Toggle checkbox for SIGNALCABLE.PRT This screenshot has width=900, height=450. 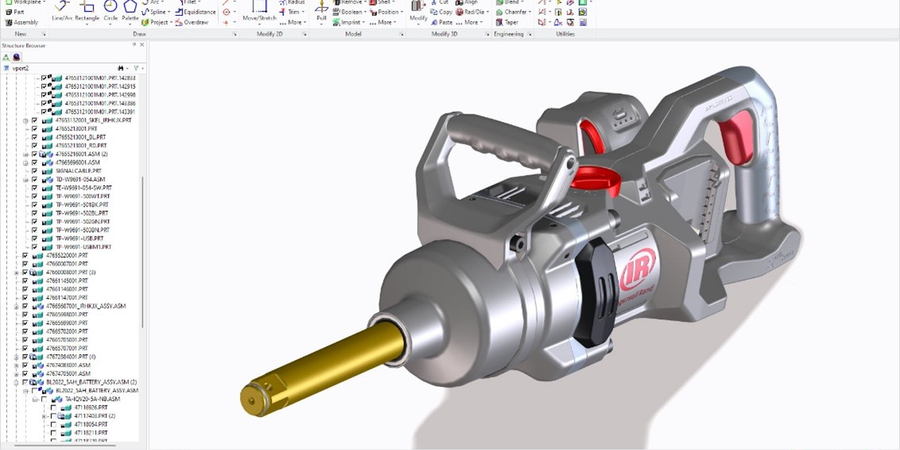tap(34, 171)
